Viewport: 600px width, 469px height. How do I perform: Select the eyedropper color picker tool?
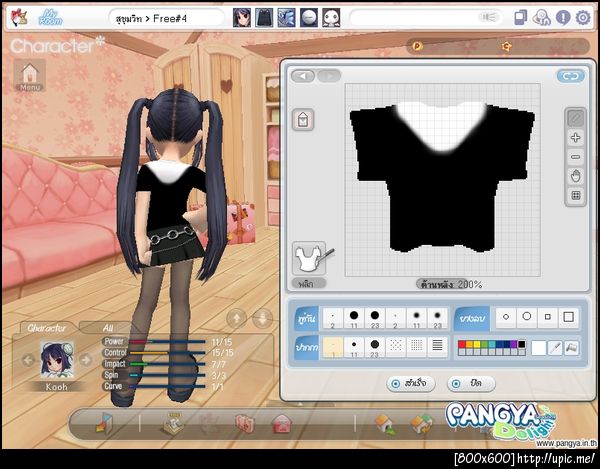point(555,348)
